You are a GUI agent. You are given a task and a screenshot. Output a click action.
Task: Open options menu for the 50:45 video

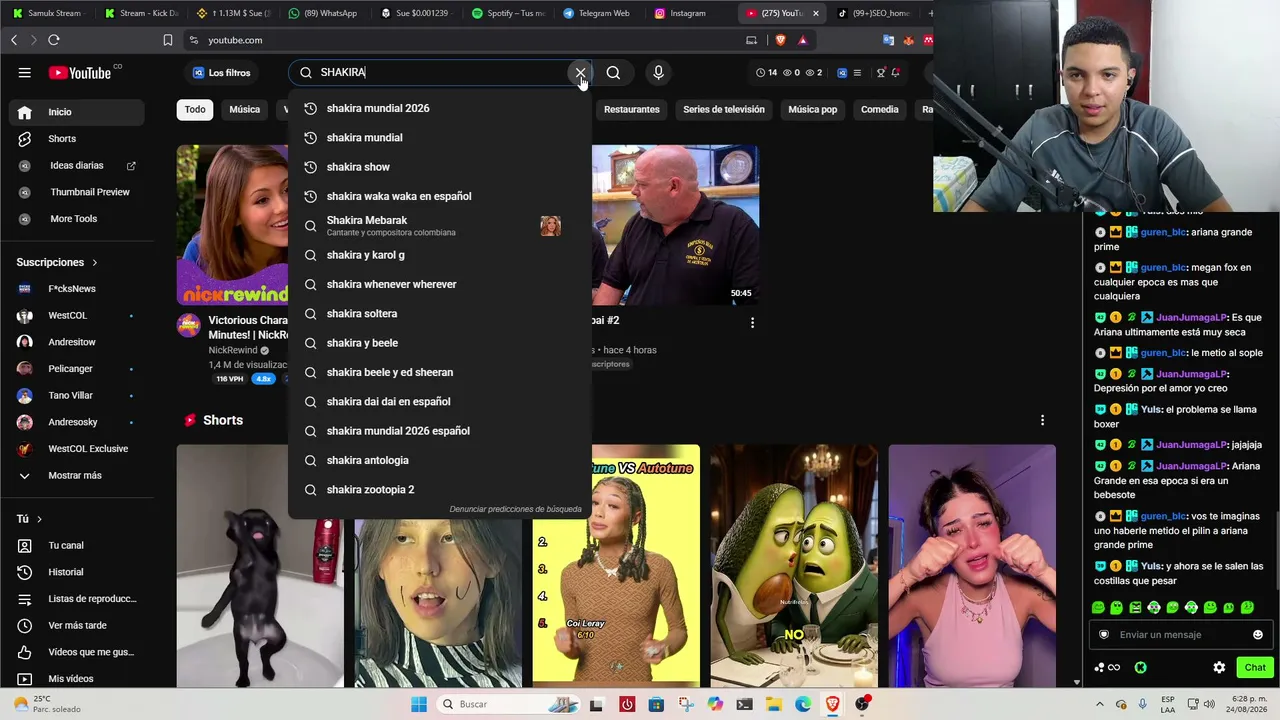[752, 322]
